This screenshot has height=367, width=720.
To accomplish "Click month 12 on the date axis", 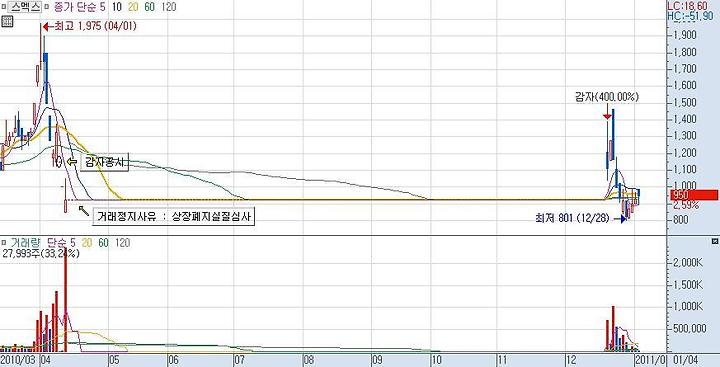I will 571,361.
